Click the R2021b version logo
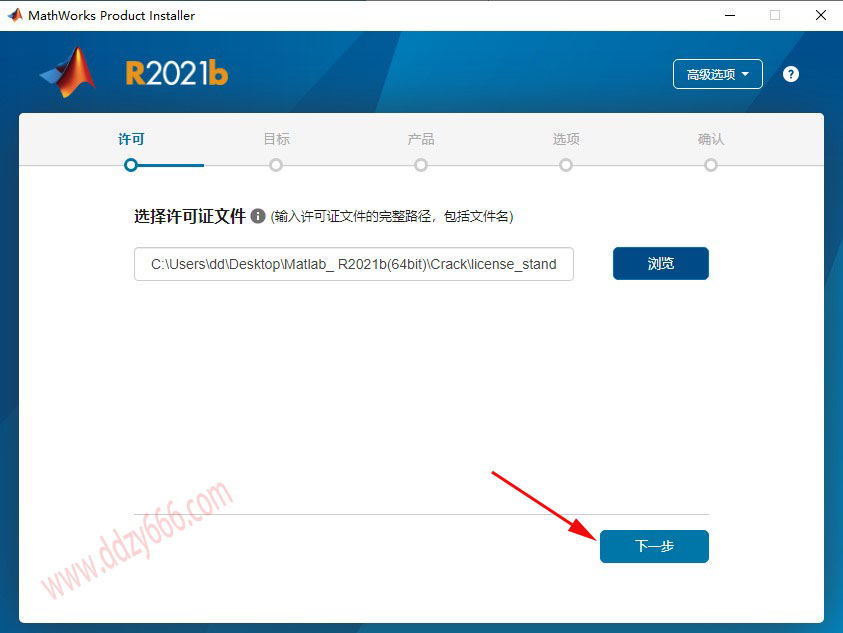The width and height of the screenshot is (843, 633). tap(177, 73)
